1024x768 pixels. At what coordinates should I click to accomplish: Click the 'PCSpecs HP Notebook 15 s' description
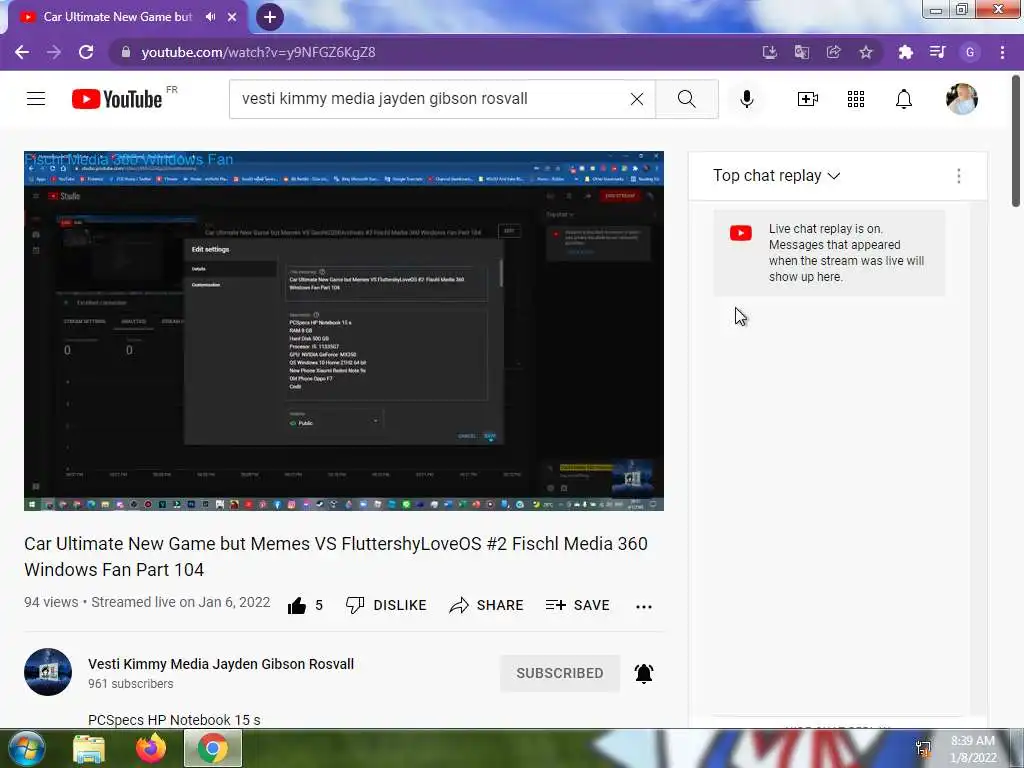(174, 720)
